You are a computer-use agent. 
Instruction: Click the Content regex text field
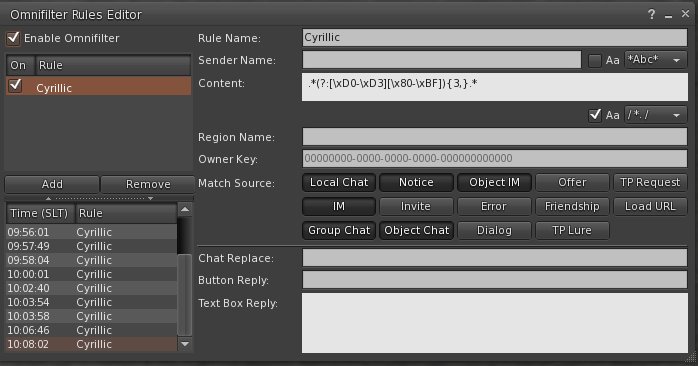point(495,87)
